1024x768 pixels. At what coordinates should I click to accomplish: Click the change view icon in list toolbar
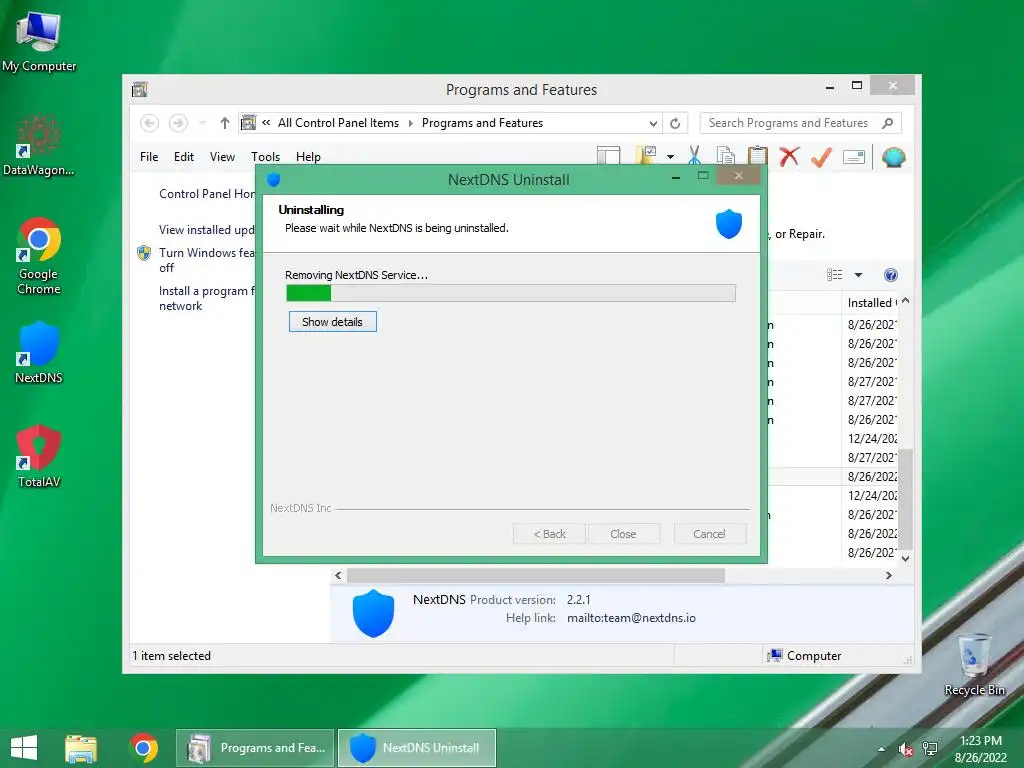pos(835,275)
